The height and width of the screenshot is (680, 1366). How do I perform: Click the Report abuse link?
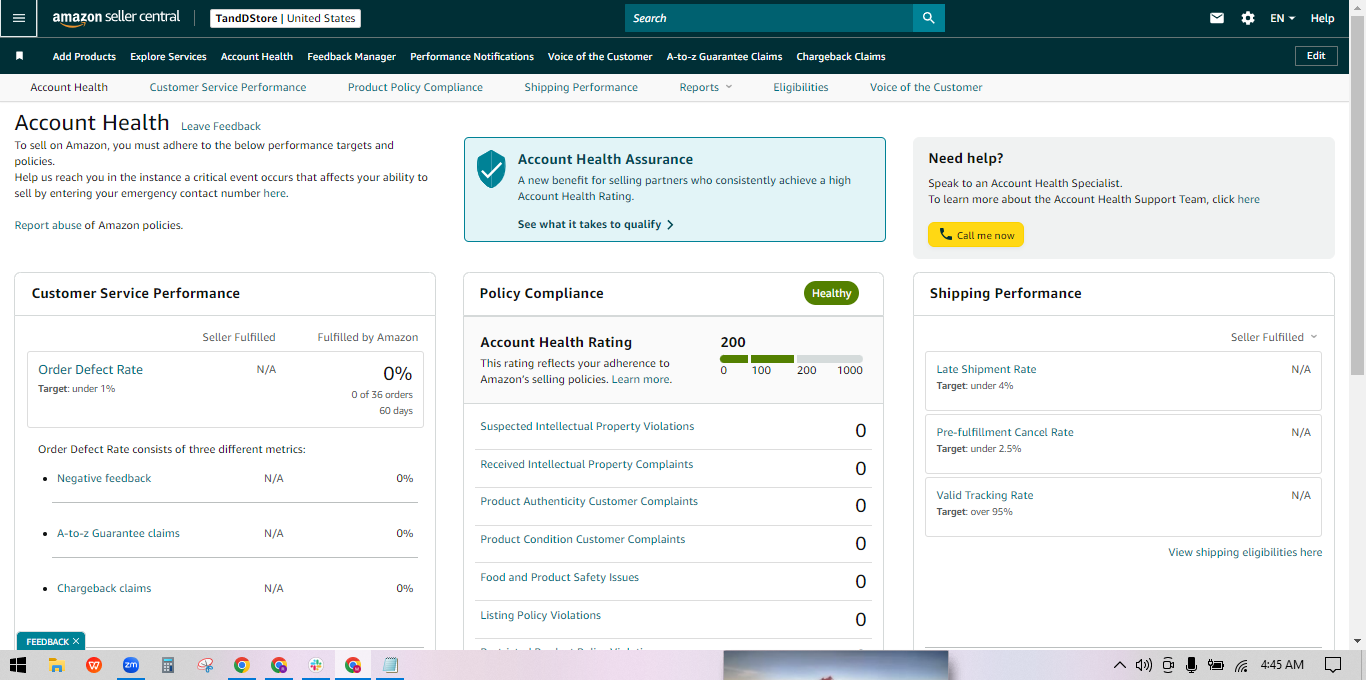[48, 225]
